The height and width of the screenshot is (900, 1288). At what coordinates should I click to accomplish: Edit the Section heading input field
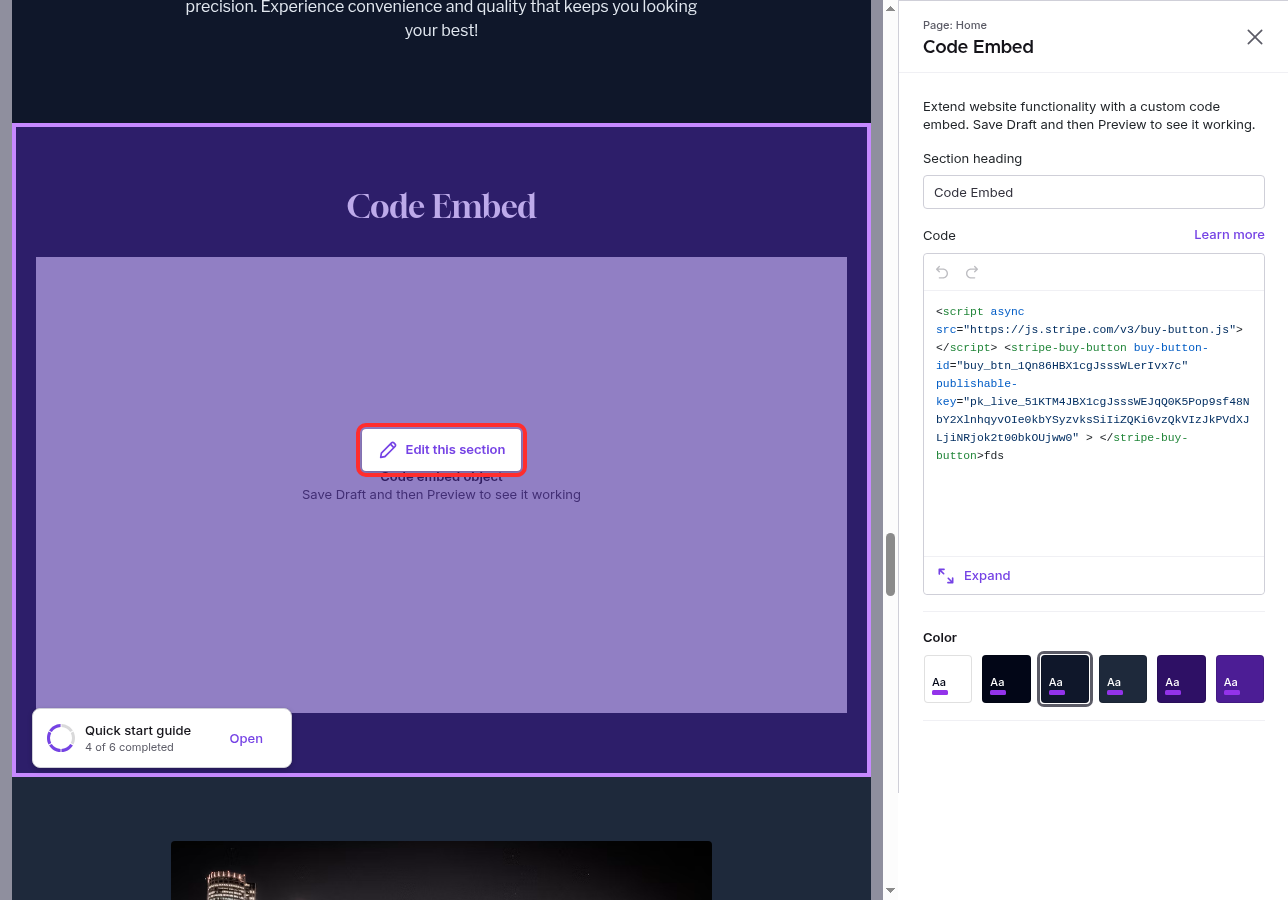click(1093, 192)
